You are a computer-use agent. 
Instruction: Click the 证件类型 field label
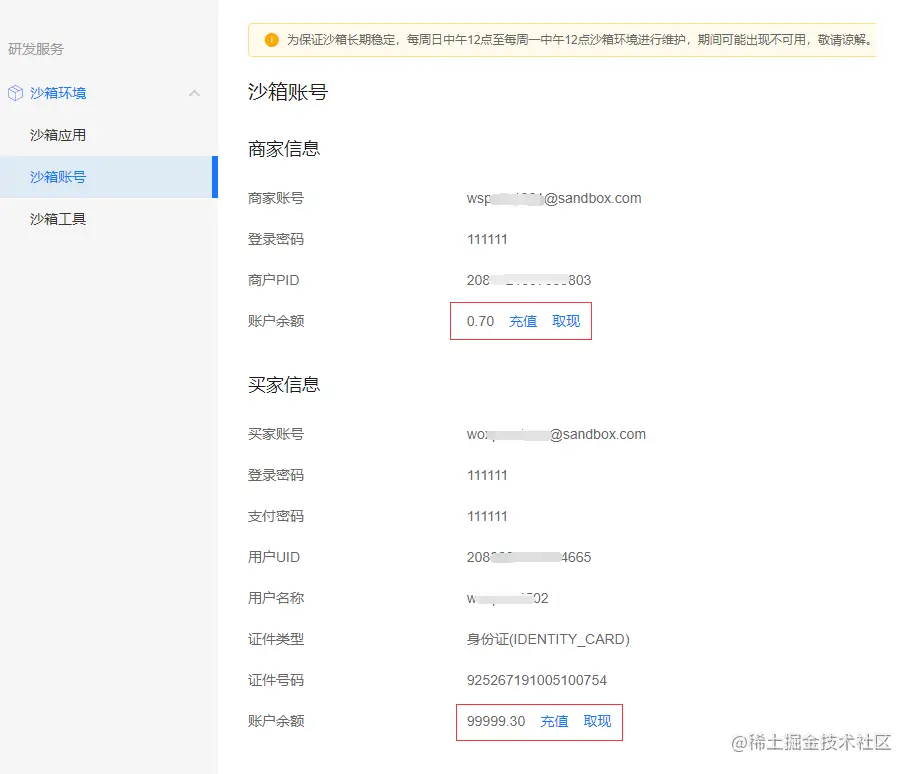pos(276,639)
